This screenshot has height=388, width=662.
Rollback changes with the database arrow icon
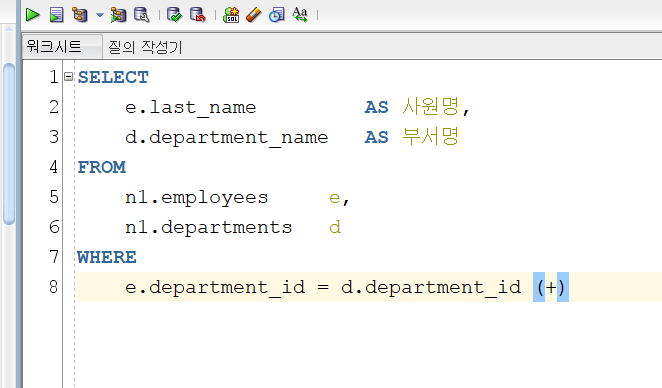[198, 15]
